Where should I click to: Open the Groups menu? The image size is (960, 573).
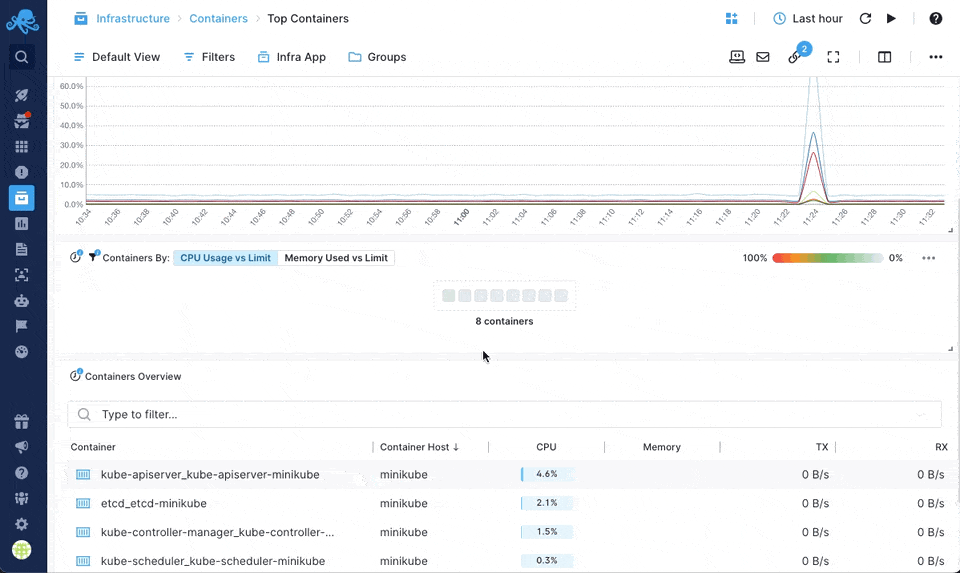(377, 57)
